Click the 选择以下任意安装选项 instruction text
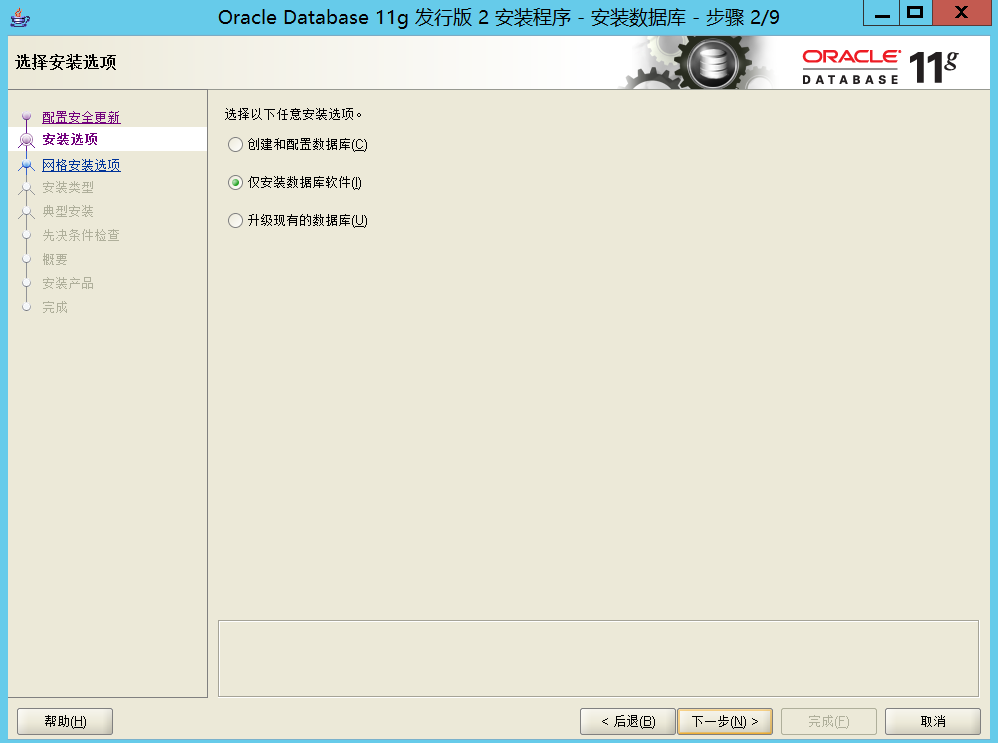The width and height of the screenshot is (998, 743). point(293,114)
